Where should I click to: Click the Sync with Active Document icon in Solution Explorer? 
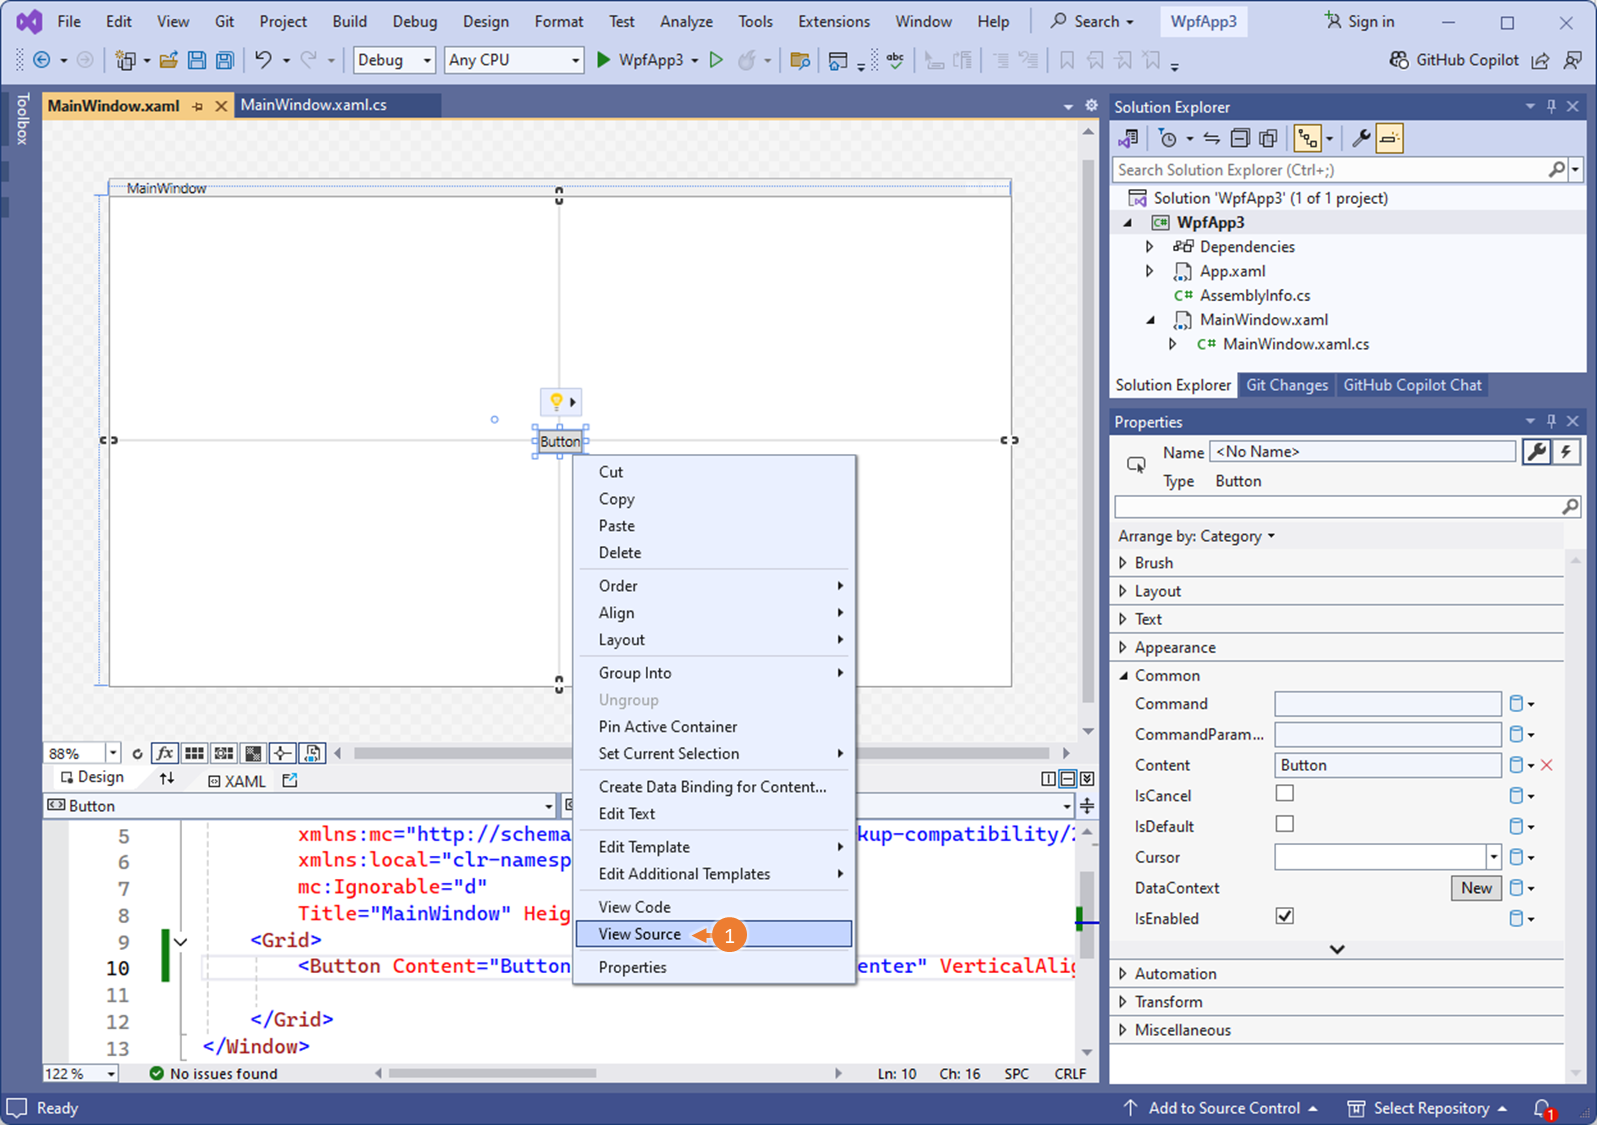pos(1212,139)
